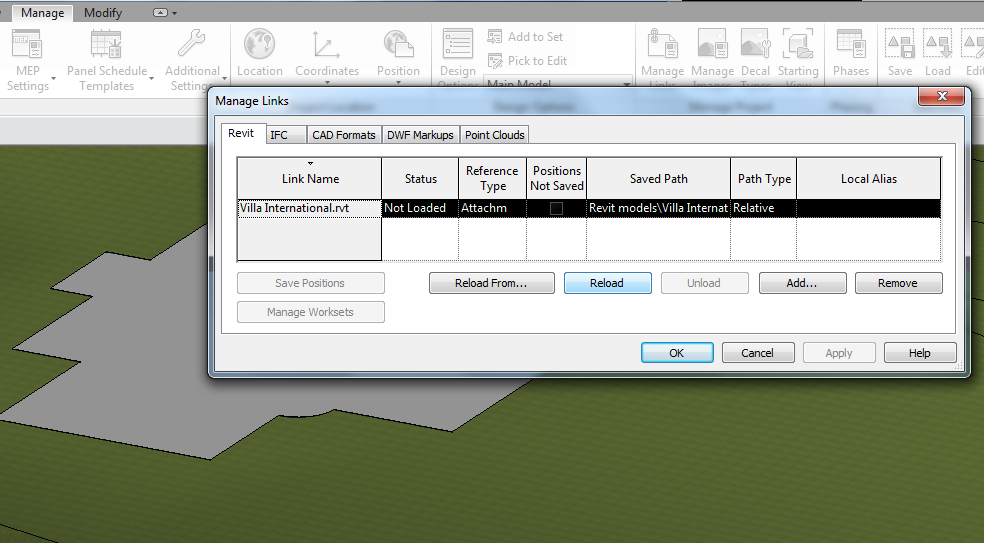Screen dimensions: 984x543
Task: Toggle Positions Not Saved checkbox for Villa International
Action: tap(556, 208)
